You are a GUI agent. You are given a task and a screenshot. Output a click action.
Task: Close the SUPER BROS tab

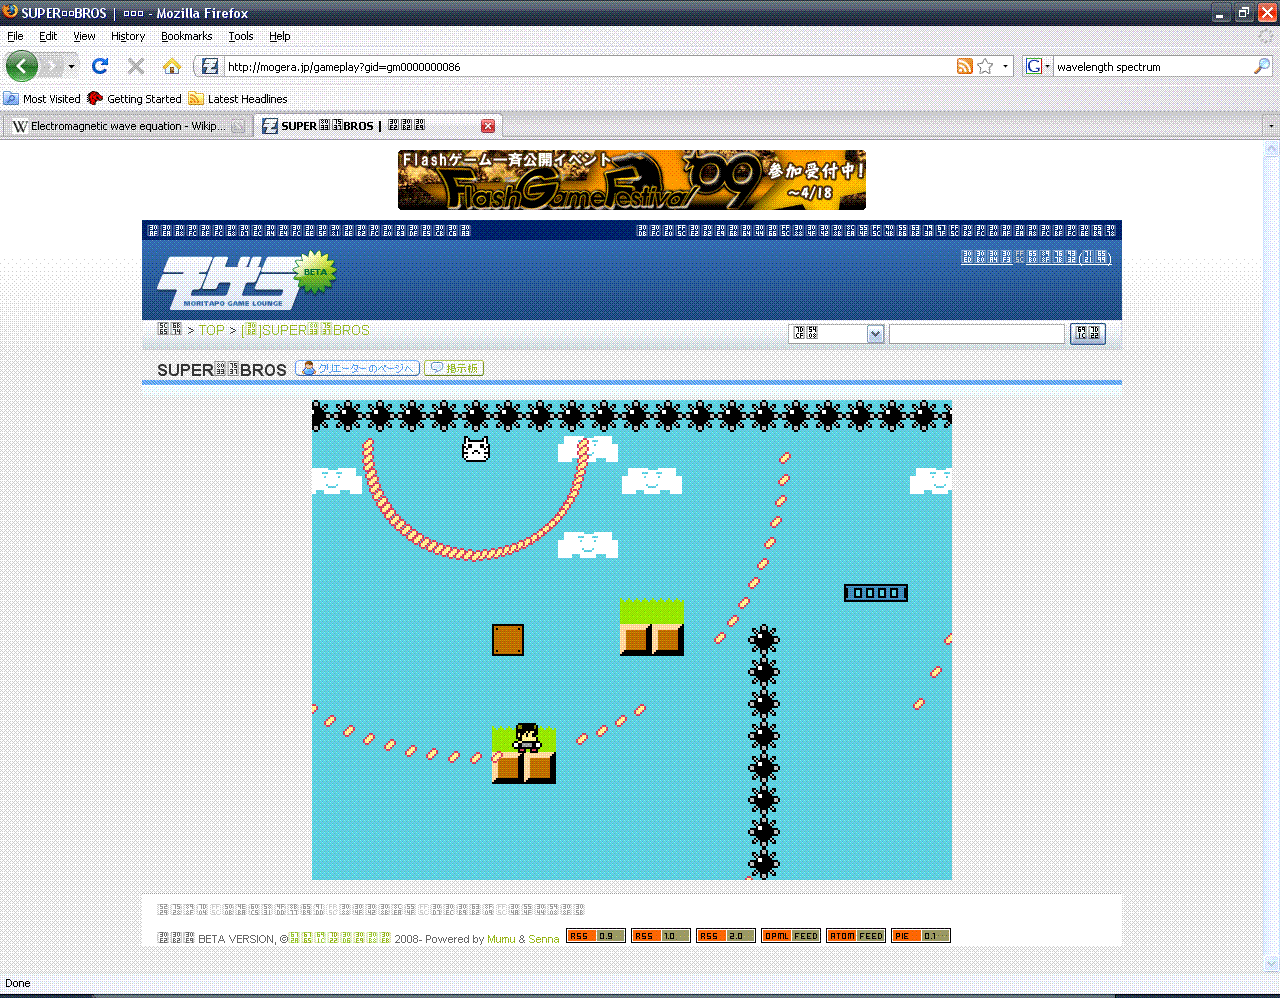(x=488, y=126)
